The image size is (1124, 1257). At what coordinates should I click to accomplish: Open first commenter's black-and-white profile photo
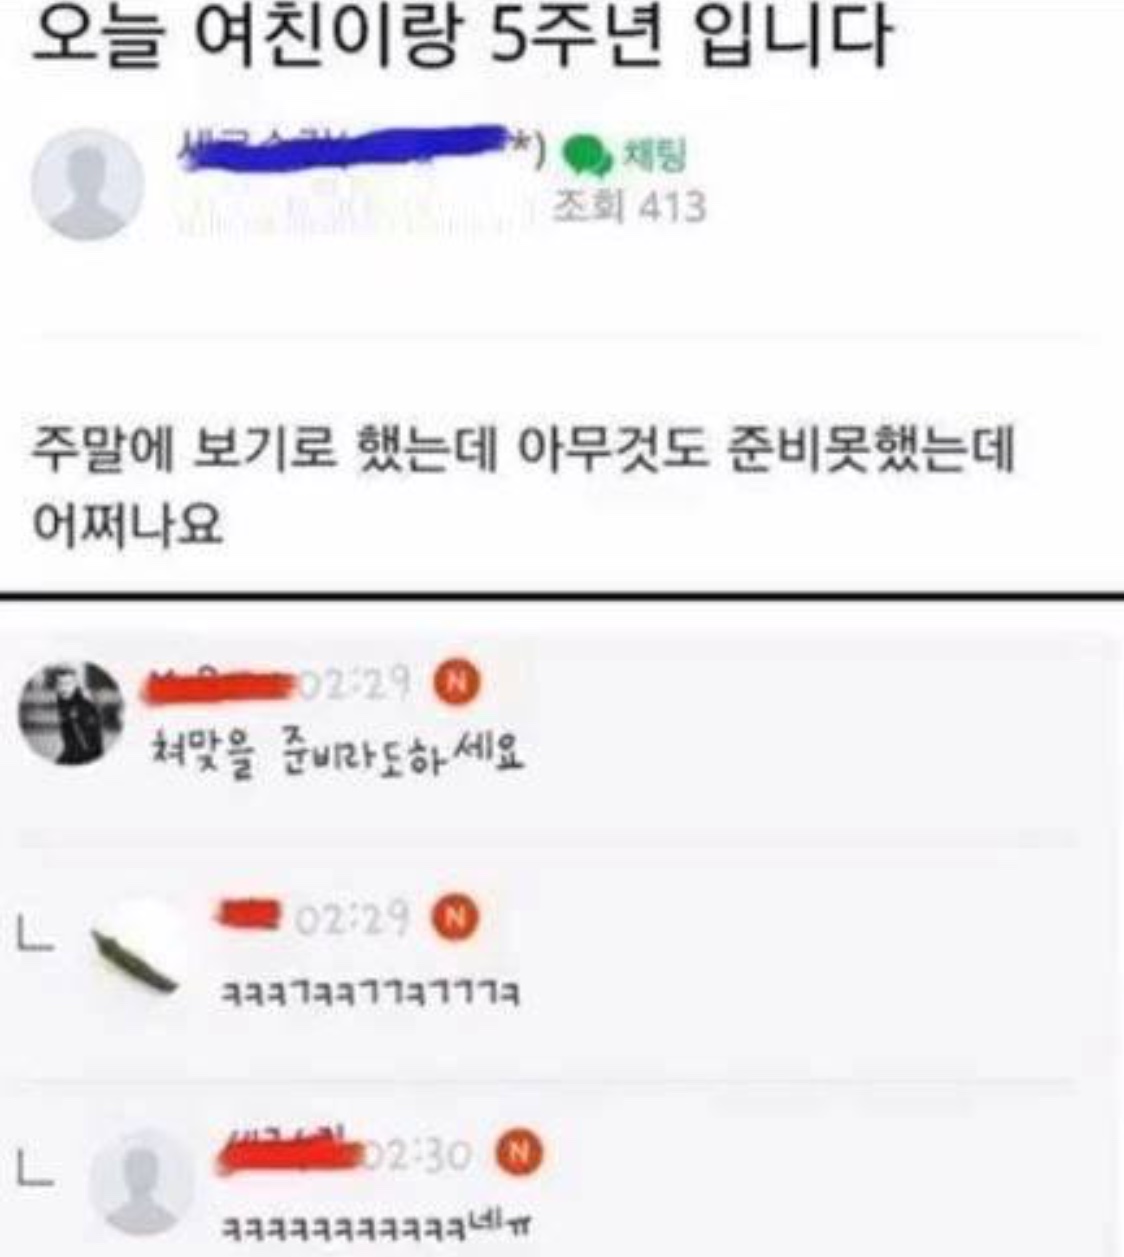[x=71, y=713]
